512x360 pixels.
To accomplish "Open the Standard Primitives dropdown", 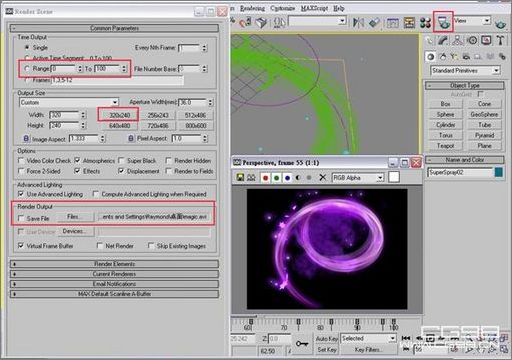I will [x=465, y=70].
